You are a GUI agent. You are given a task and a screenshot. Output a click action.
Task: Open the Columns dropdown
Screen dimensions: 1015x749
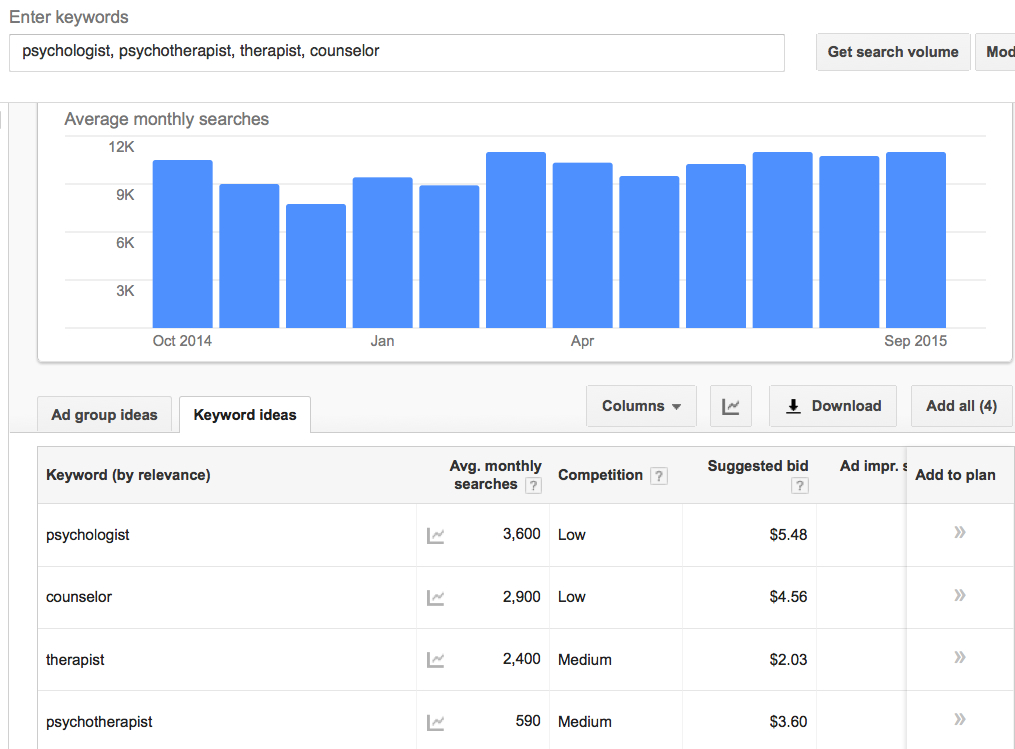click(x=641, y=406)
